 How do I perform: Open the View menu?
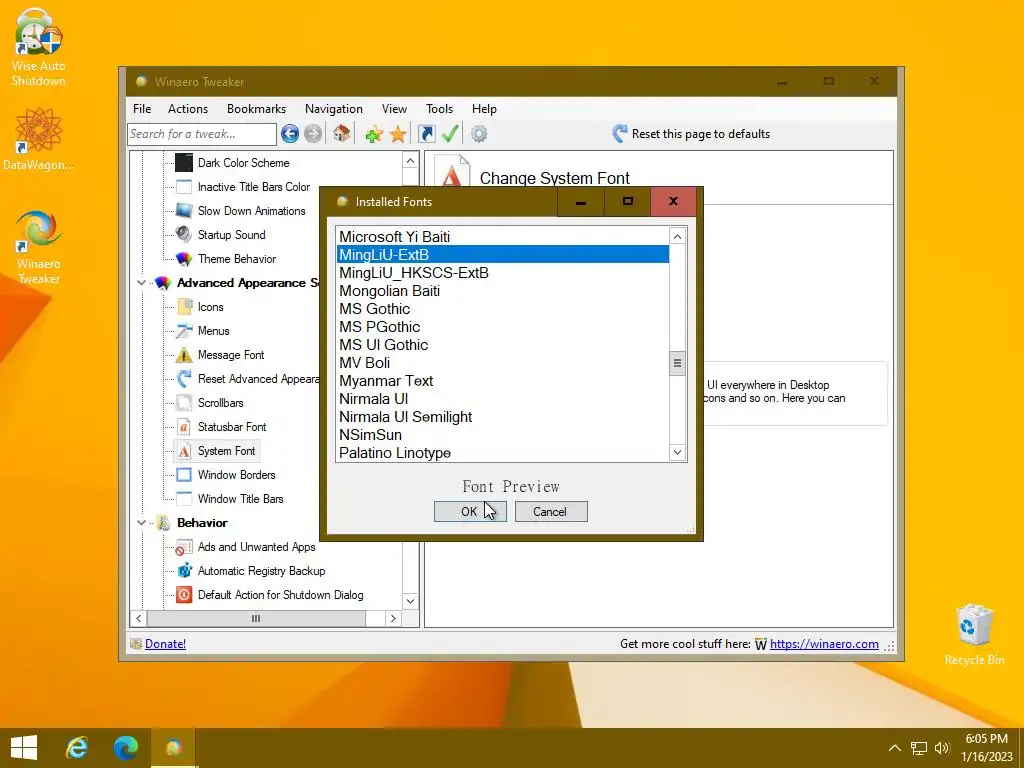point(394,109)
